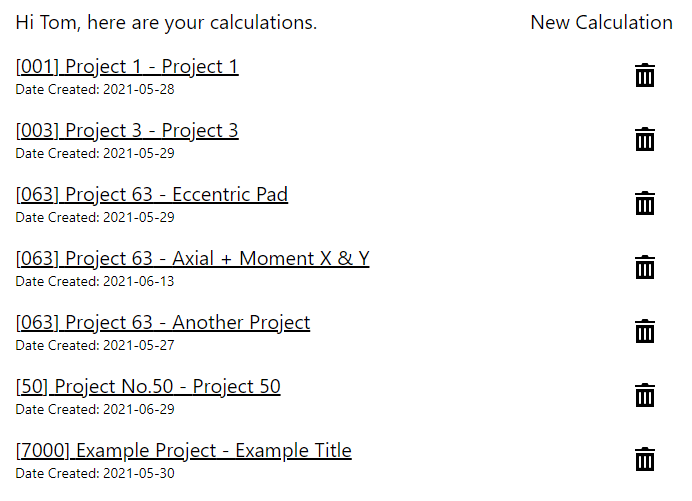Screen dimensions: 692x501
Task: Open [7000] Example Project - Example Title
Action: pos(184,451)
